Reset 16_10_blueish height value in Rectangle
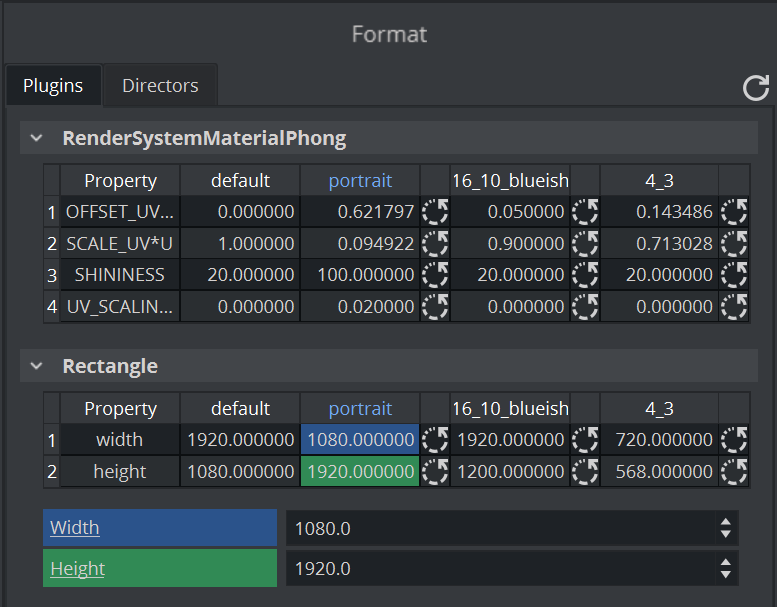Screen dimensions: 777x607 click(x=585, y=471)
